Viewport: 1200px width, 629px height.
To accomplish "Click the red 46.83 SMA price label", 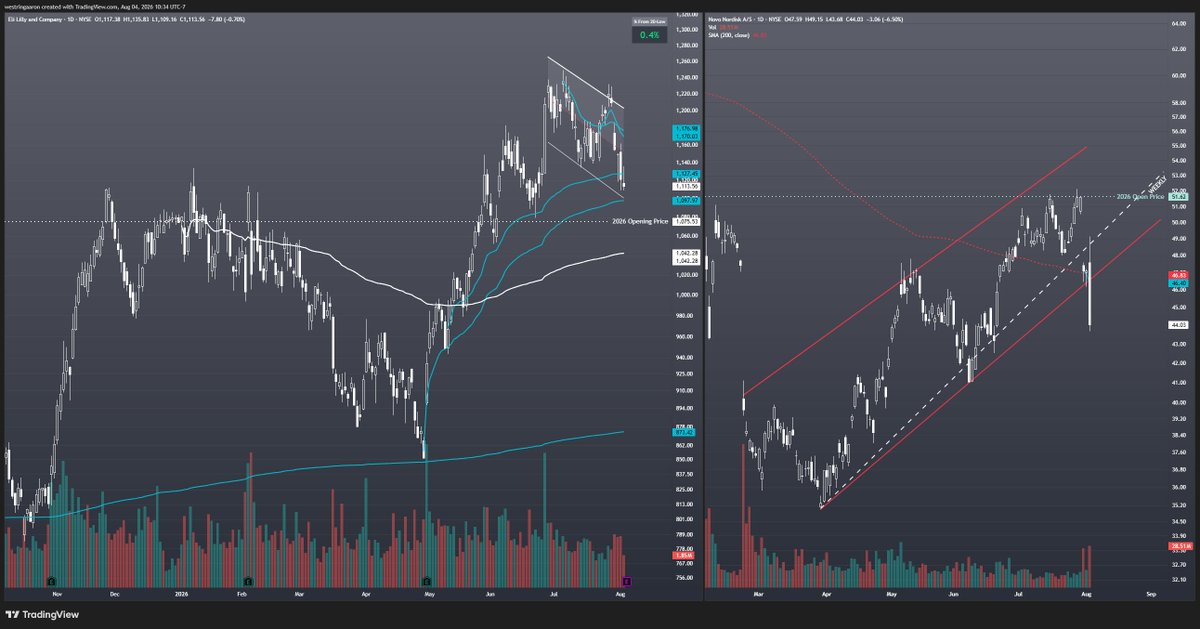I will coord(1177,274).
